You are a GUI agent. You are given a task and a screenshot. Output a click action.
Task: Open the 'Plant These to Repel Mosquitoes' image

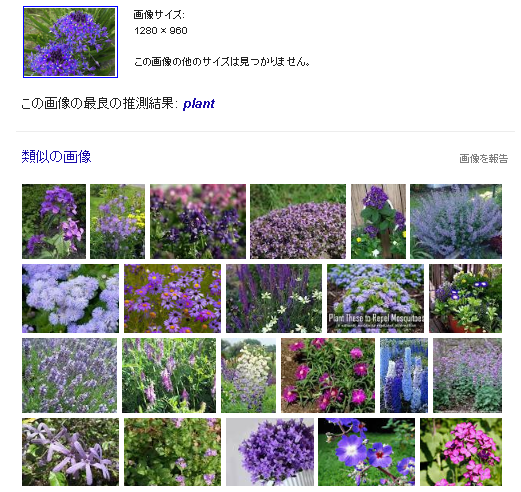[375, 298]
